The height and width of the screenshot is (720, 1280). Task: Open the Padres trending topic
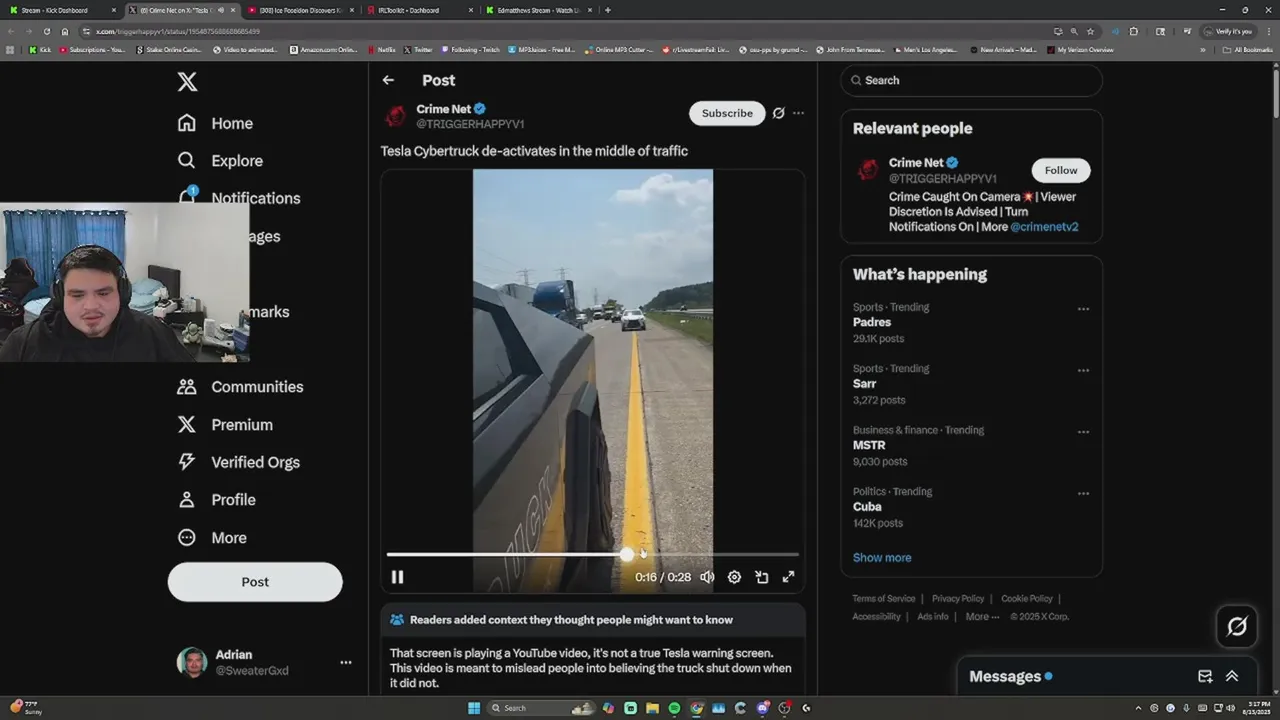pyautogui.click(x=872, y=322)
